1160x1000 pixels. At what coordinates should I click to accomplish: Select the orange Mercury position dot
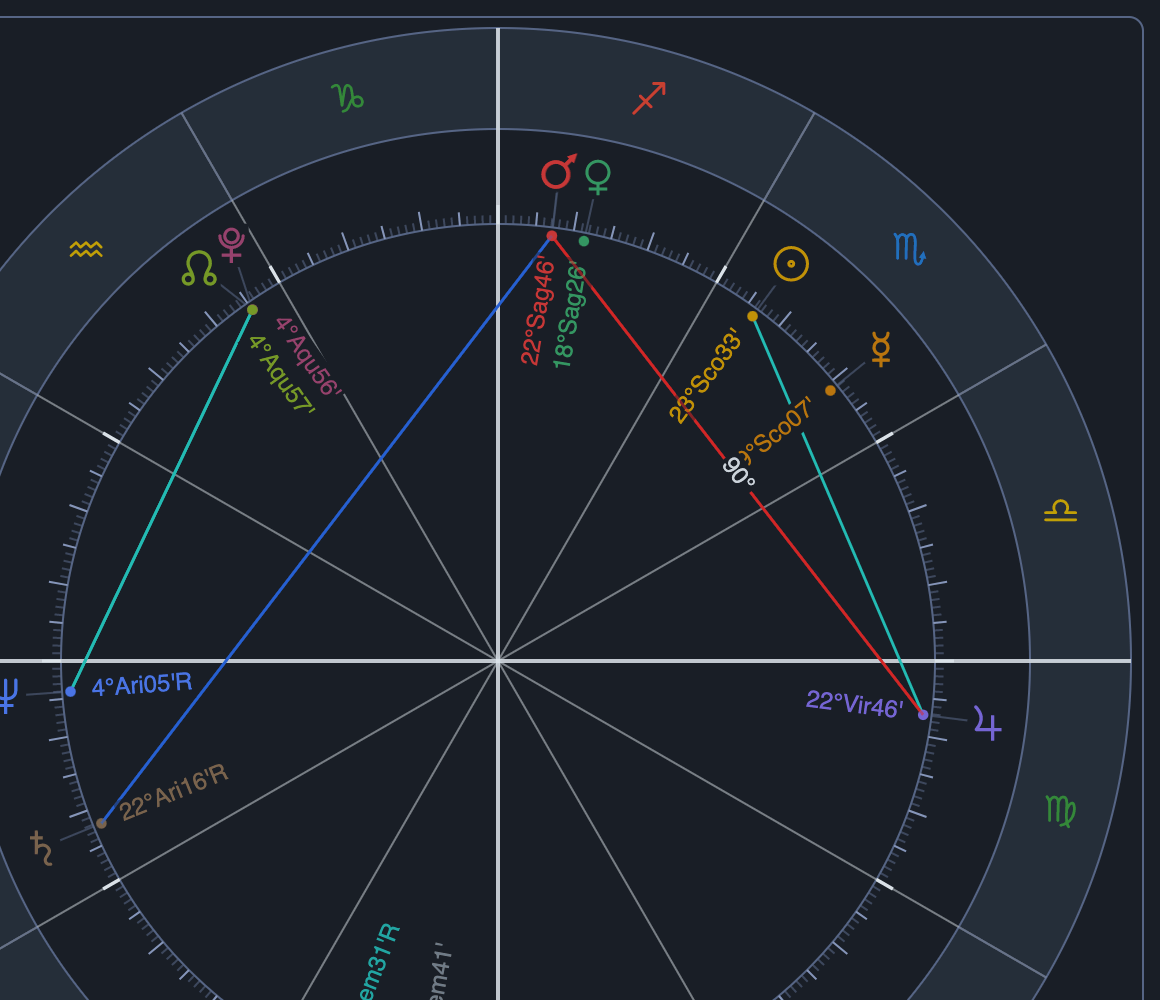(830, 391)
